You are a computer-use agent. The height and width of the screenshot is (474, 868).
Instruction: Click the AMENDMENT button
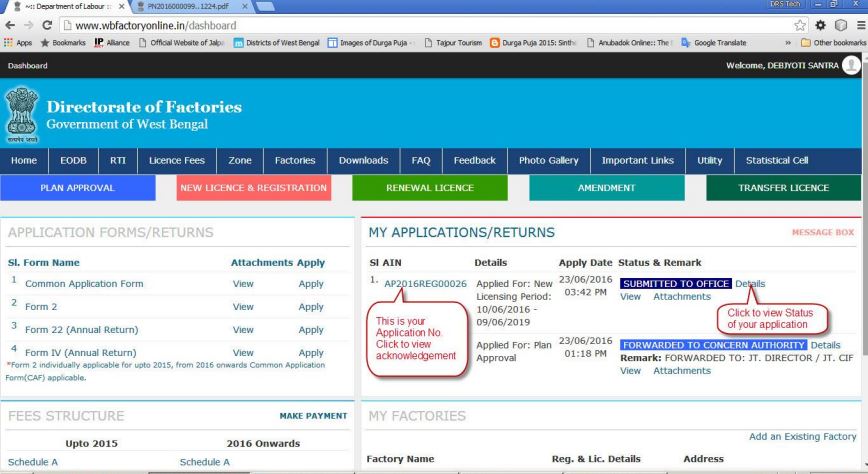pyautogui.click(x=607, y=188)
